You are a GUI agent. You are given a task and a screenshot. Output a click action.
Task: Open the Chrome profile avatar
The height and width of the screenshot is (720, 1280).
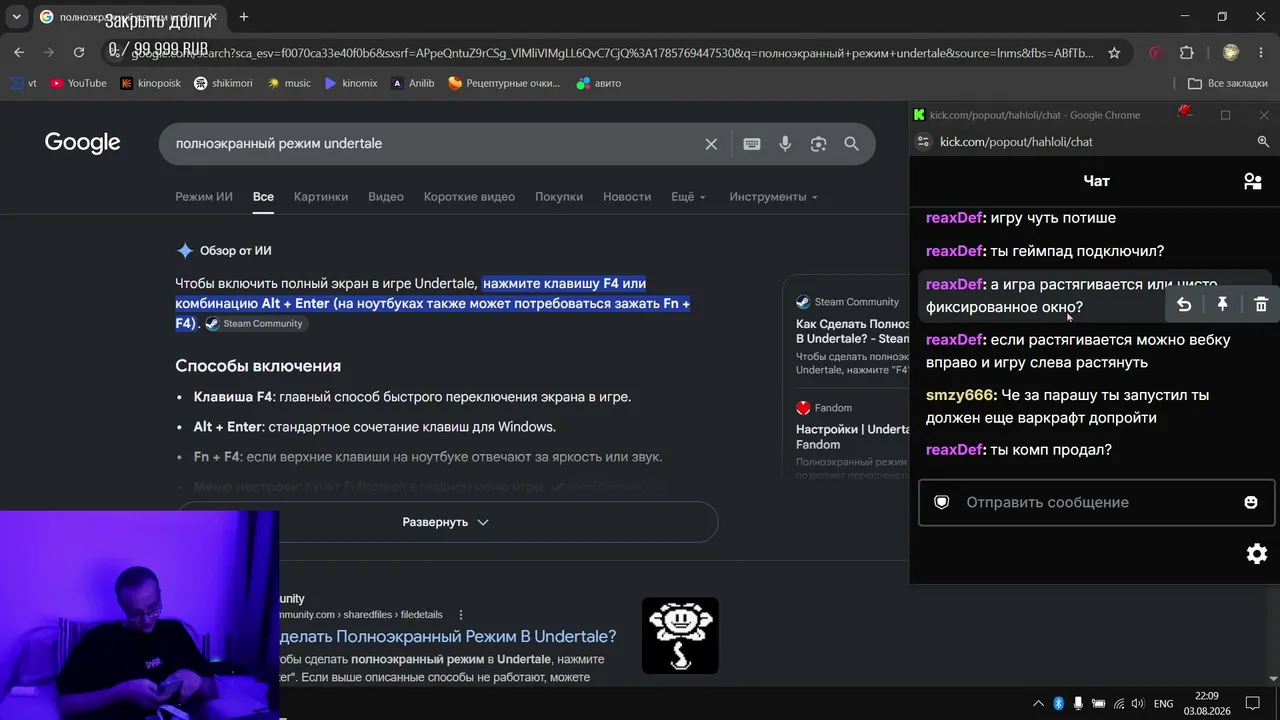click(x=1231, y=52)
